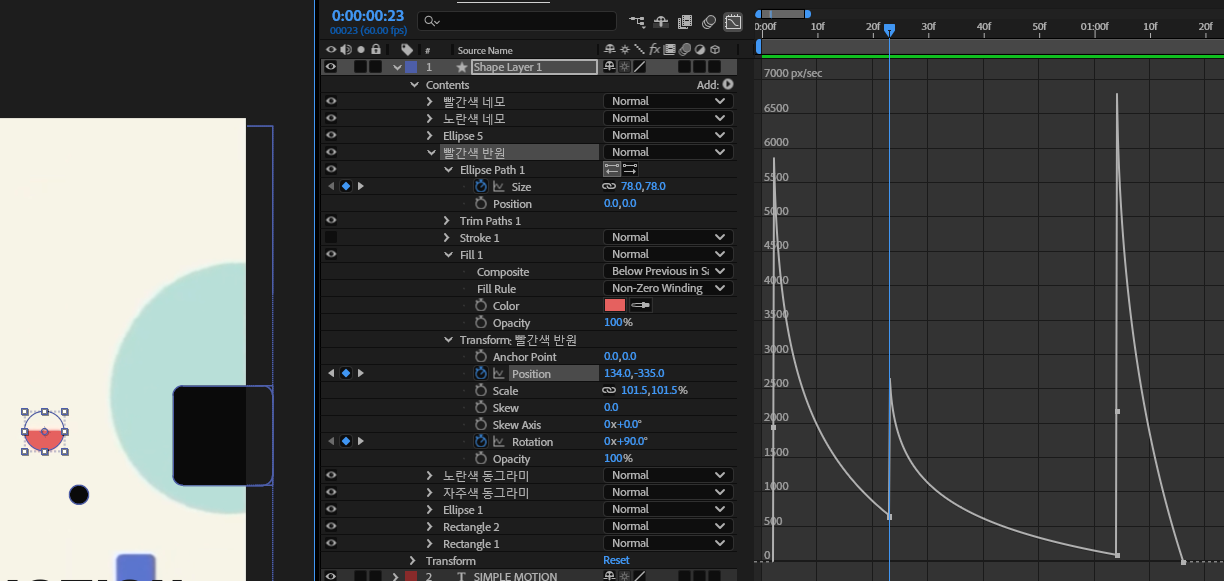Click the Add shape contents button
The width and height of the screenshot is (1224, 581).
tap(728, 85)
